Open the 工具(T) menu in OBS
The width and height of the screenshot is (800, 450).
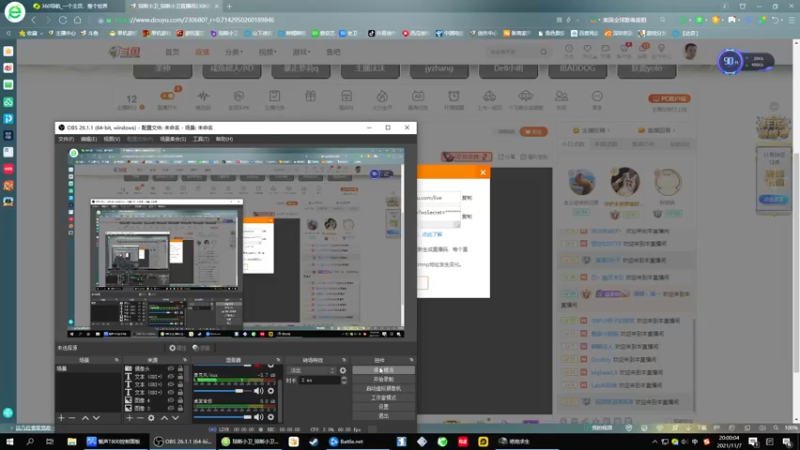pos(201,139)
